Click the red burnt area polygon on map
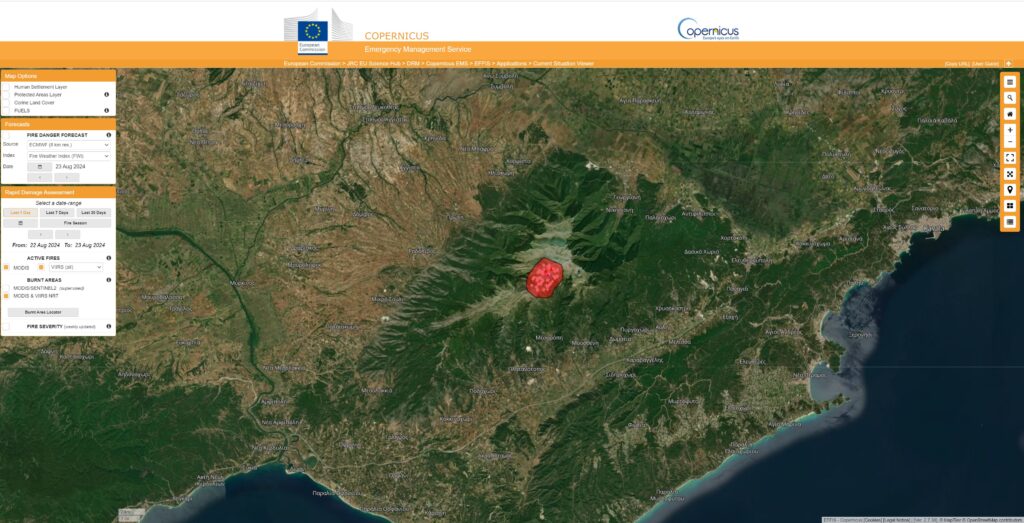This screenshot has height=523, width=1024. pos(545,277)
